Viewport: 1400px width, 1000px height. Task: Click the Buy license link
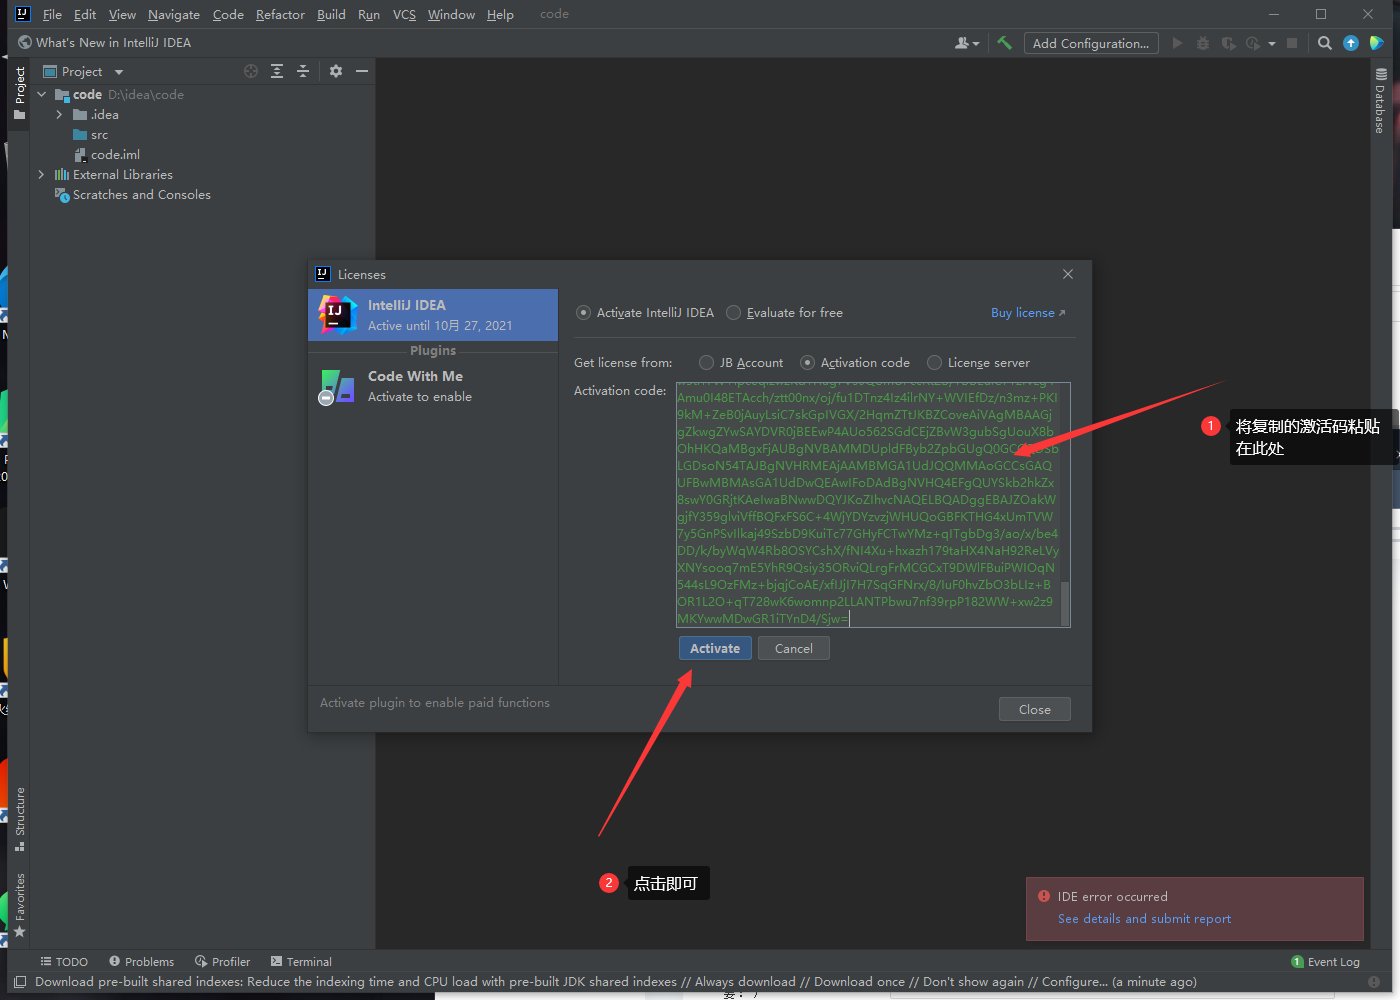pos(1028,313)
